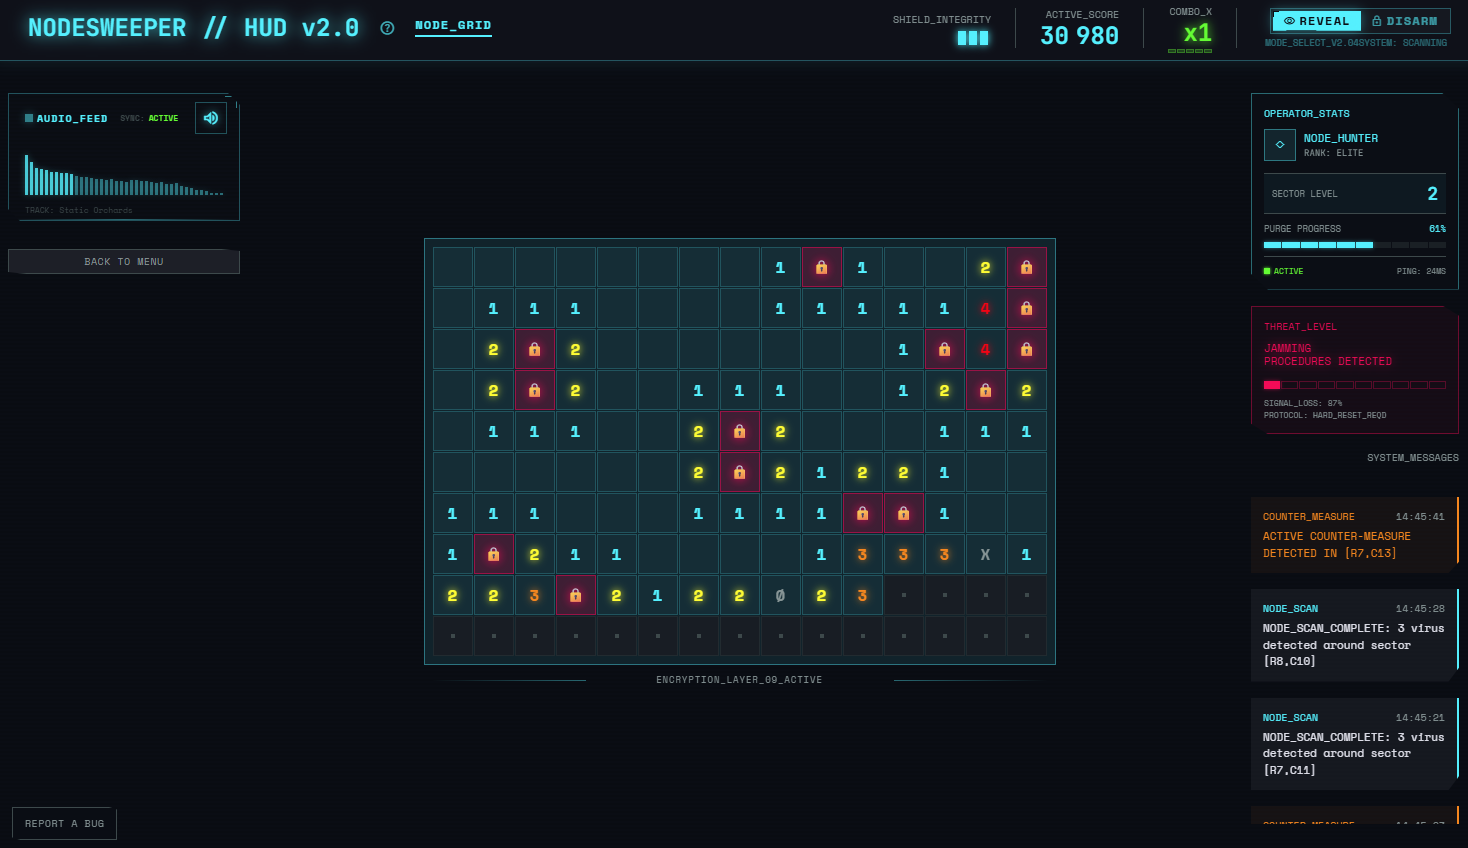Select the lock tile in the top-right grid corner
This screenshot has width=1468, height=848.
[1027, 268]
